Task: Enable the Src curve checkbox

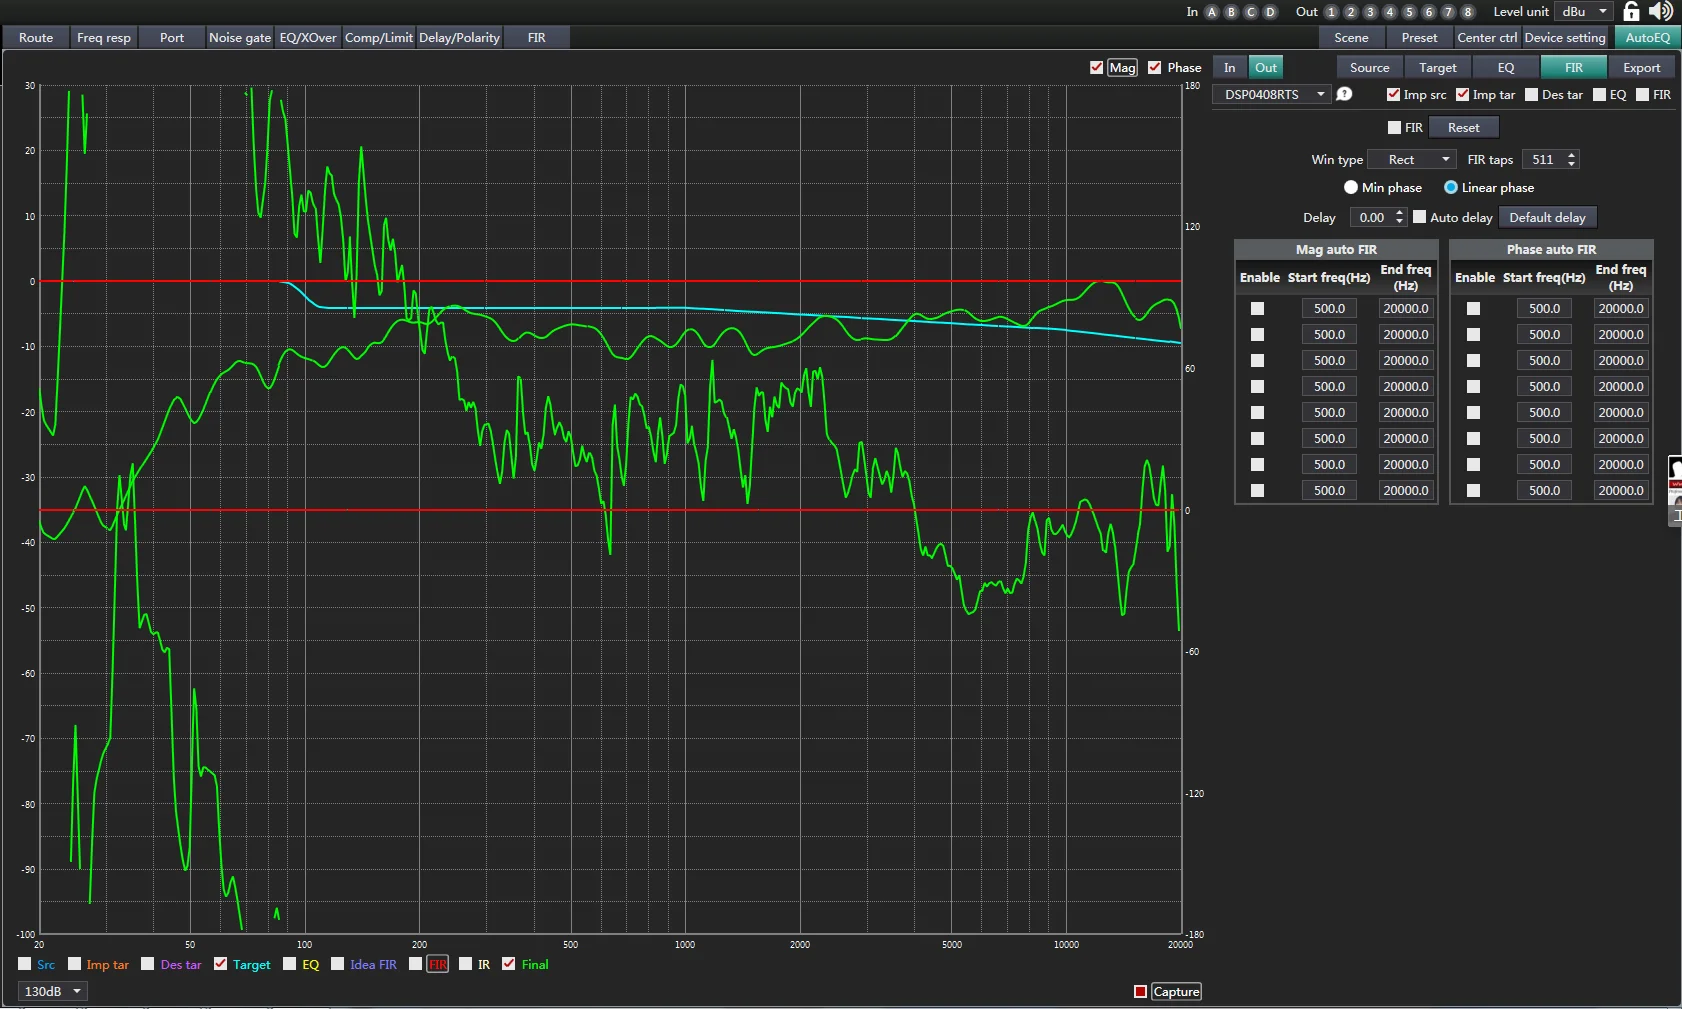Action: coord(25,964)
